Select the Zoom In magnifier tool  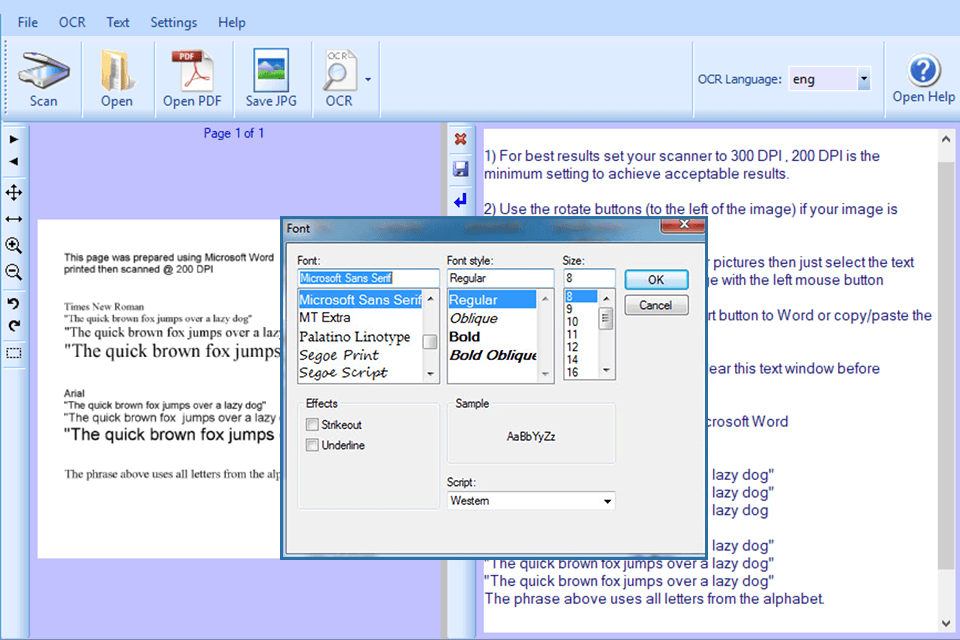click(13, 245)
